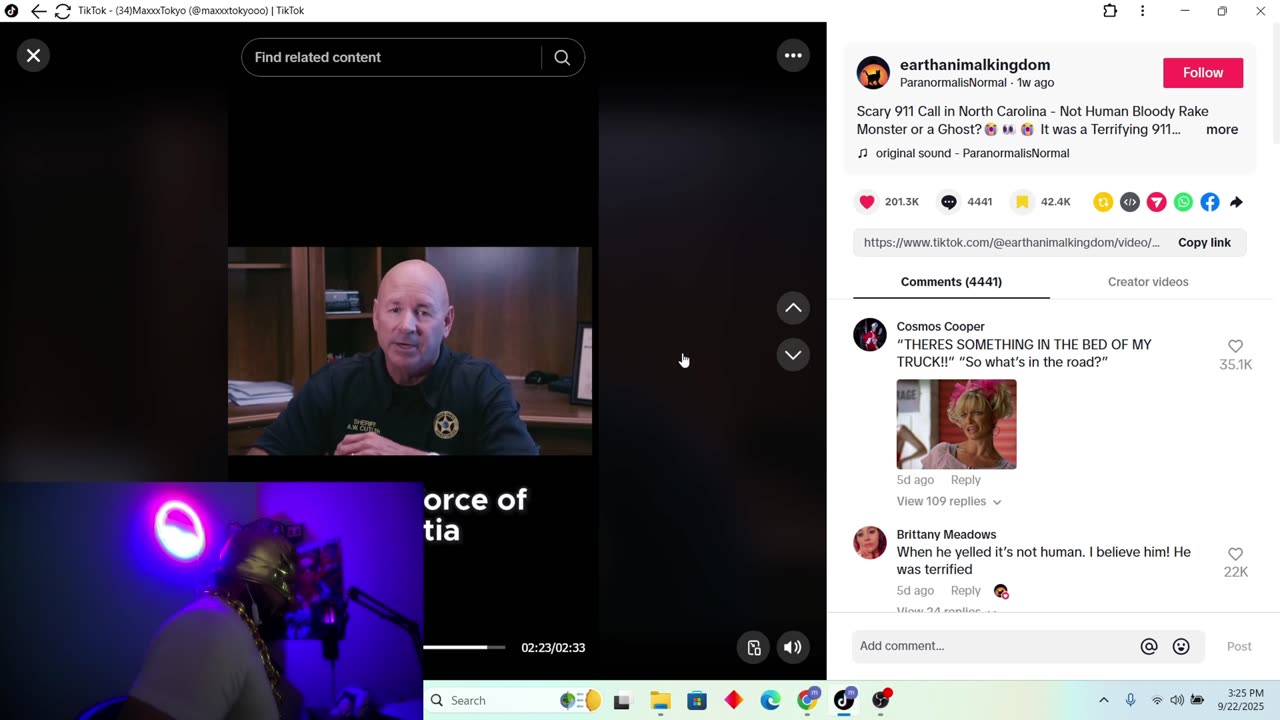Screen dimensions: 1280x720
Task: Show hidden system tray icons
Action: 1103,701
